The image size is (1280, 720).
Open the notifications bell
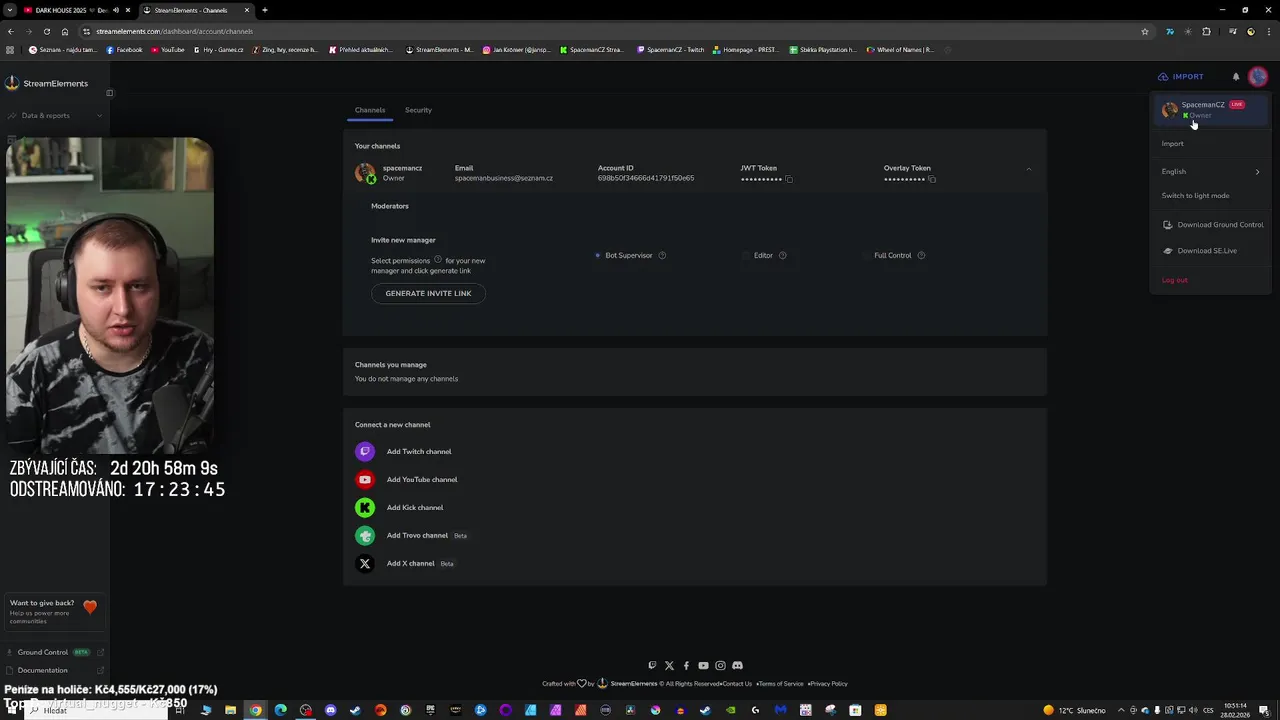point(1236,76)
